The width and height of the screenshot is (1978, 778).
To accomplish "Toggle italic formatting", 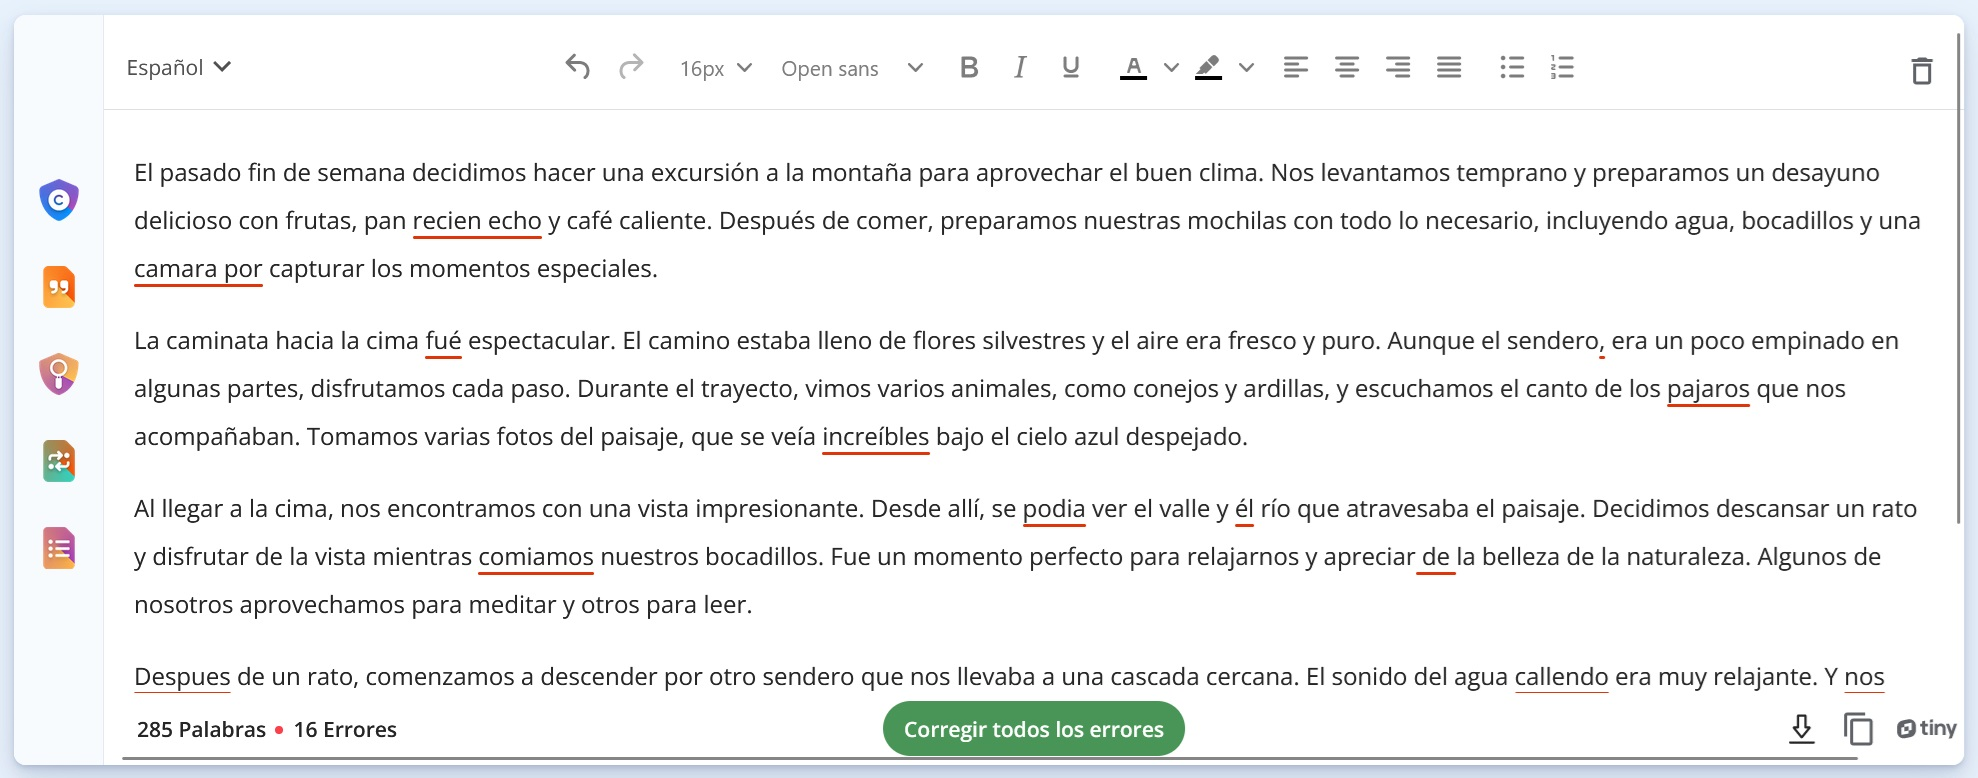I will pos(1019,67).
